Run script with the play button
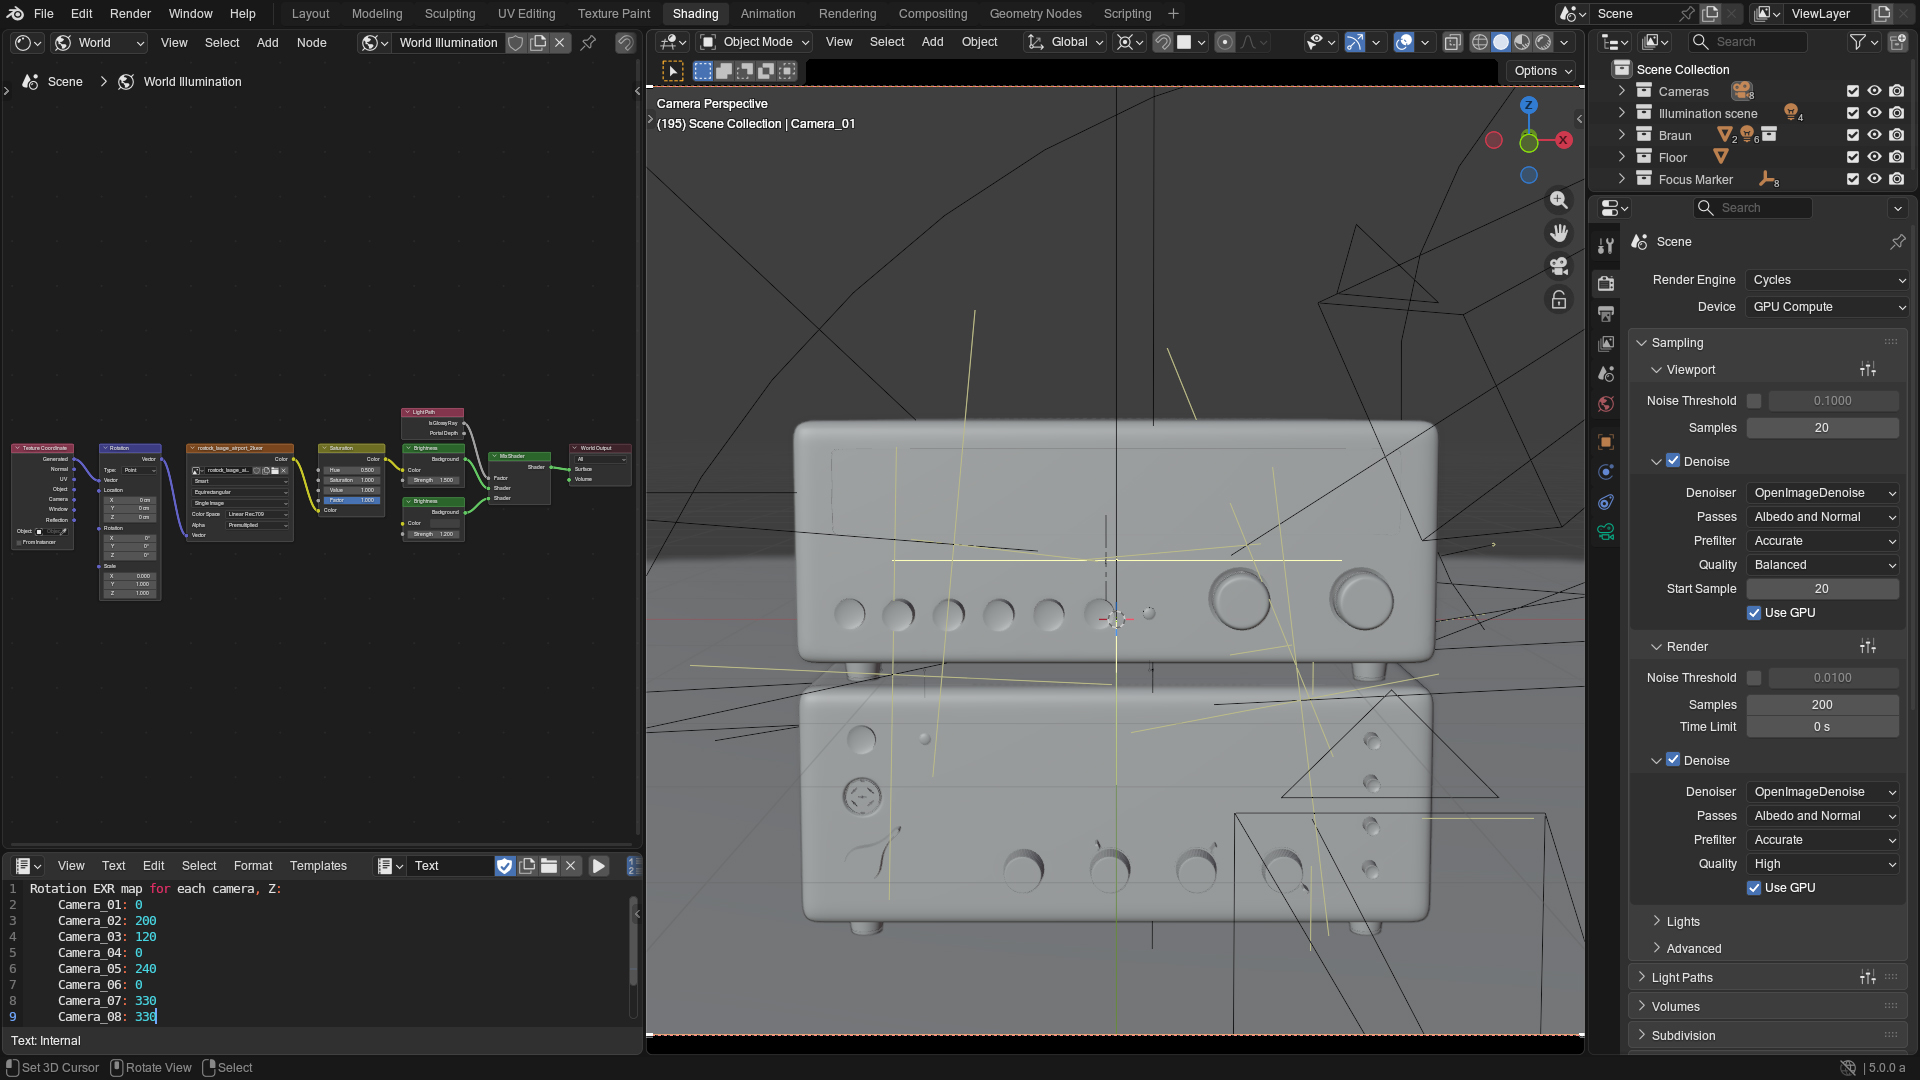This screenshot has height=1080, width=1920. click(x=598, y=866)
